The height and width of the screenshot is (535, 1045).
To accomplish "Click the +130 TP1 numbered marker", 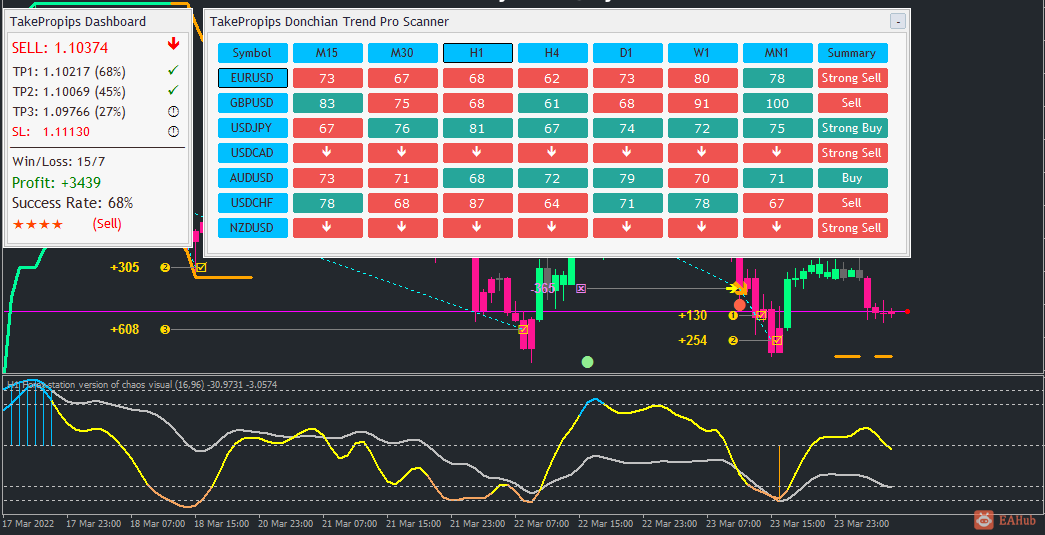I will point(734,315).
